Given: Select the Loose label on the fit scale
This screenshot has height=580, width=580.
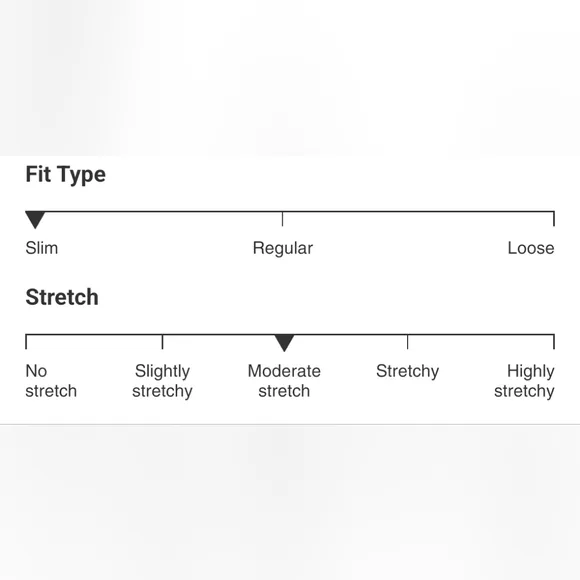Looking at the screenshot, I should coord(531,248).
